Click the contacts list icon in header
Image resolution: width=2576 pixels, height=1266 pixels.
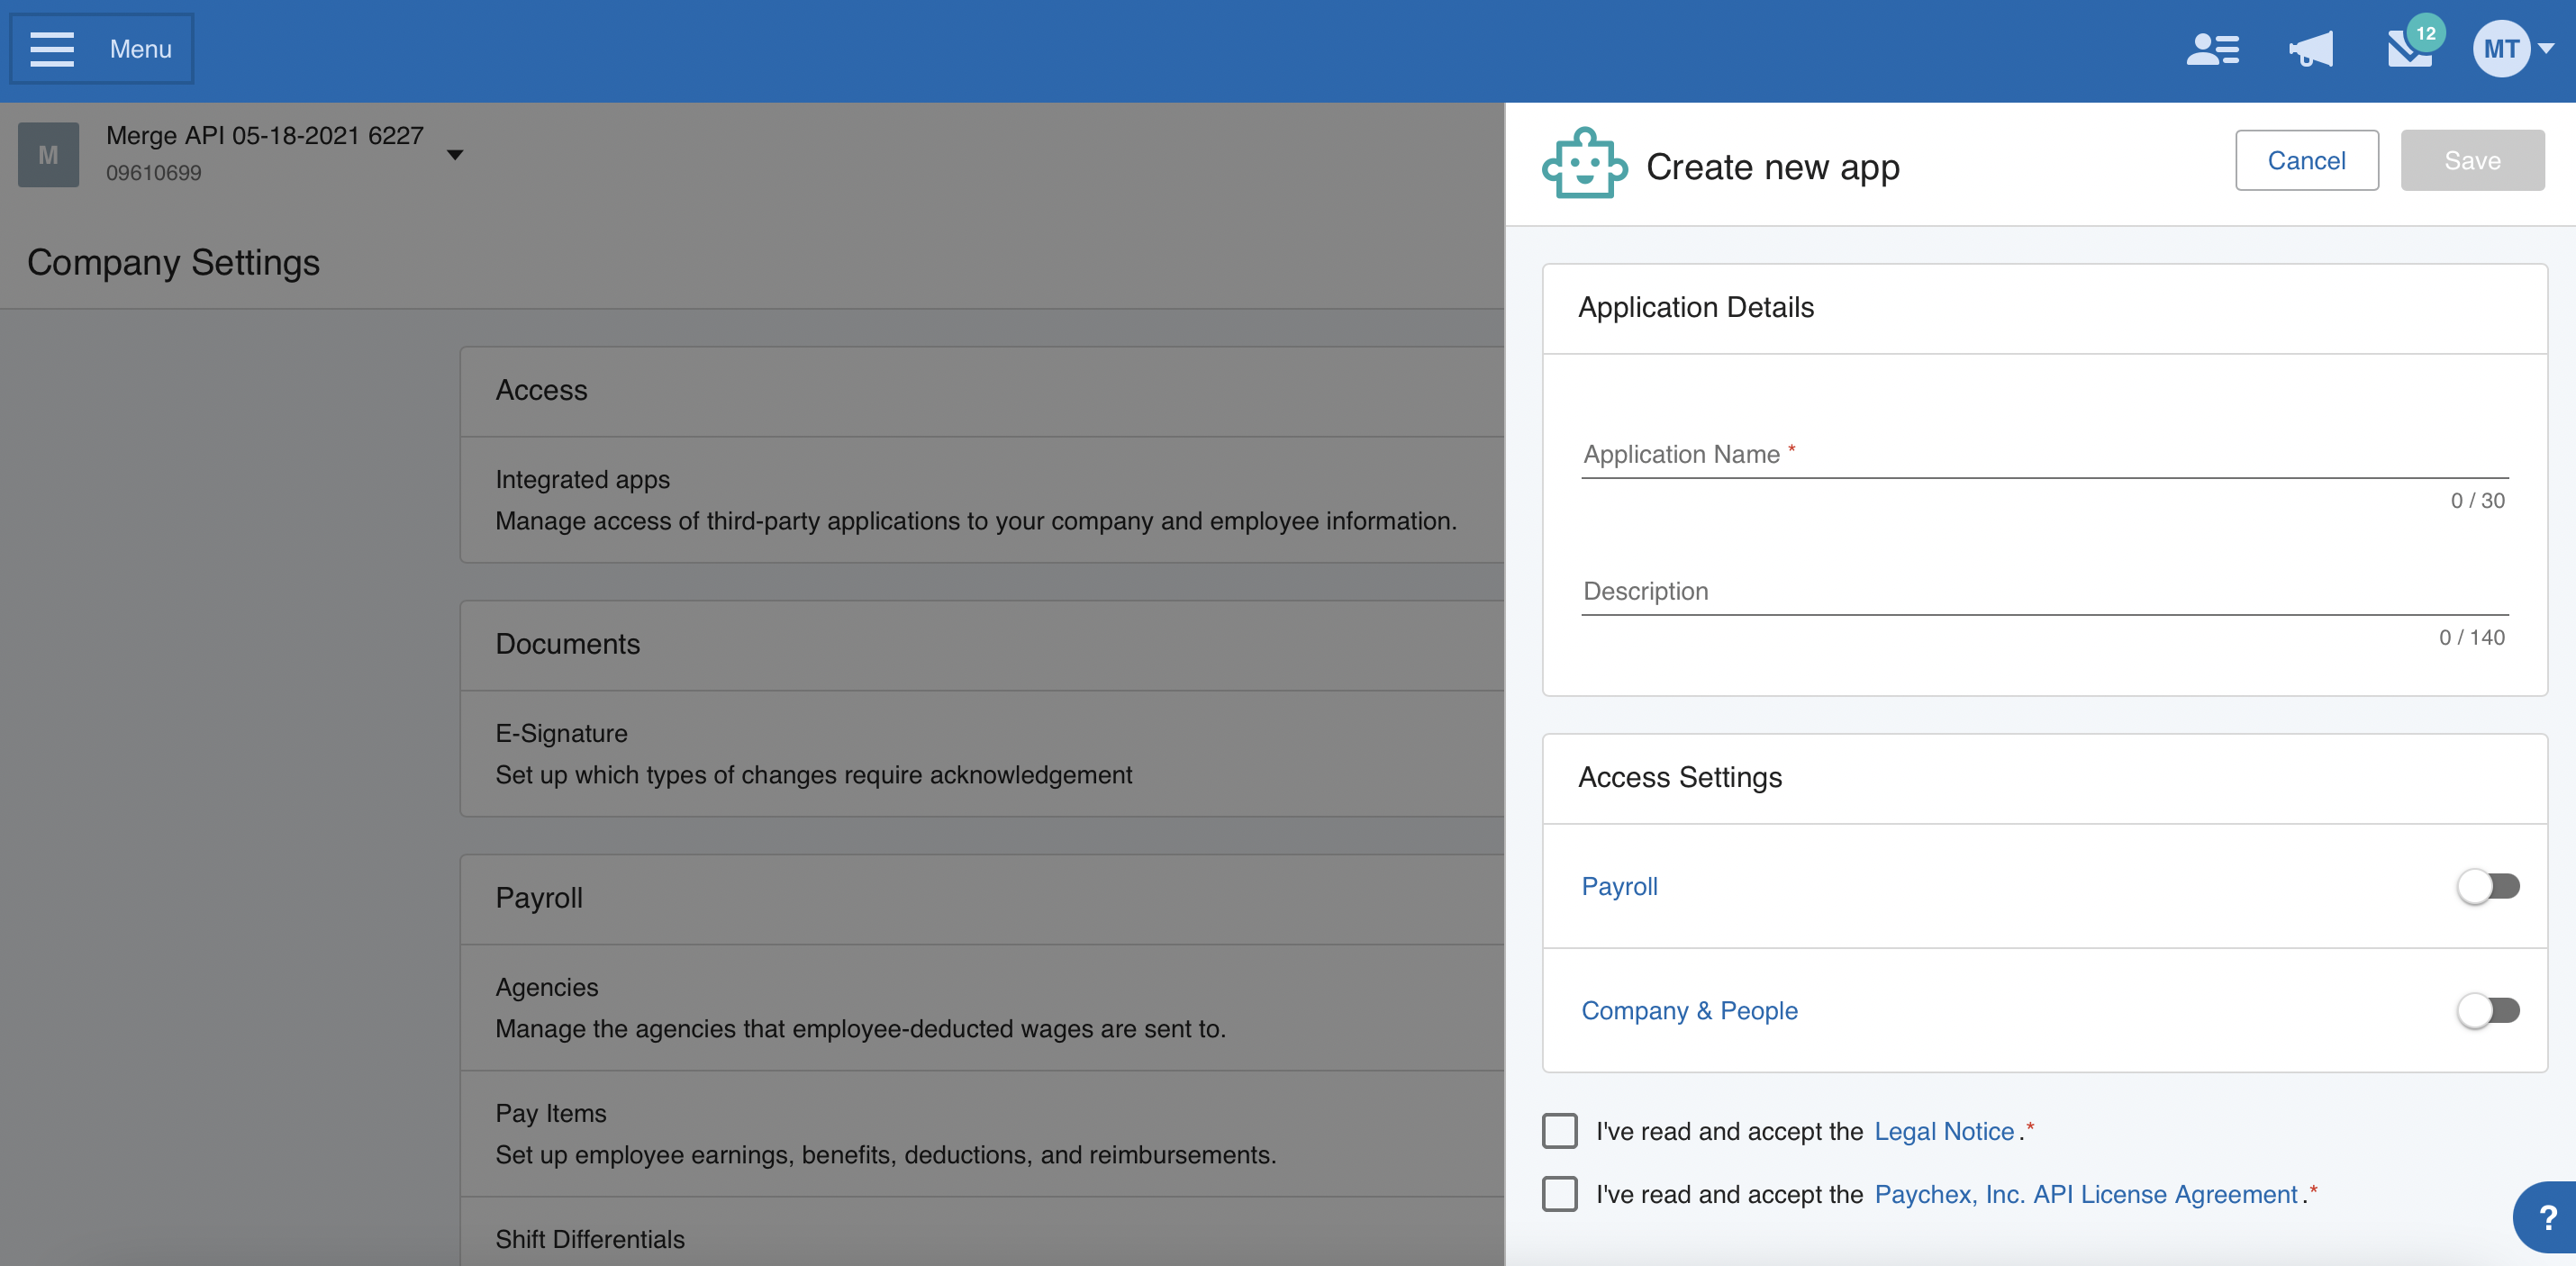(x=2212, y=49)
